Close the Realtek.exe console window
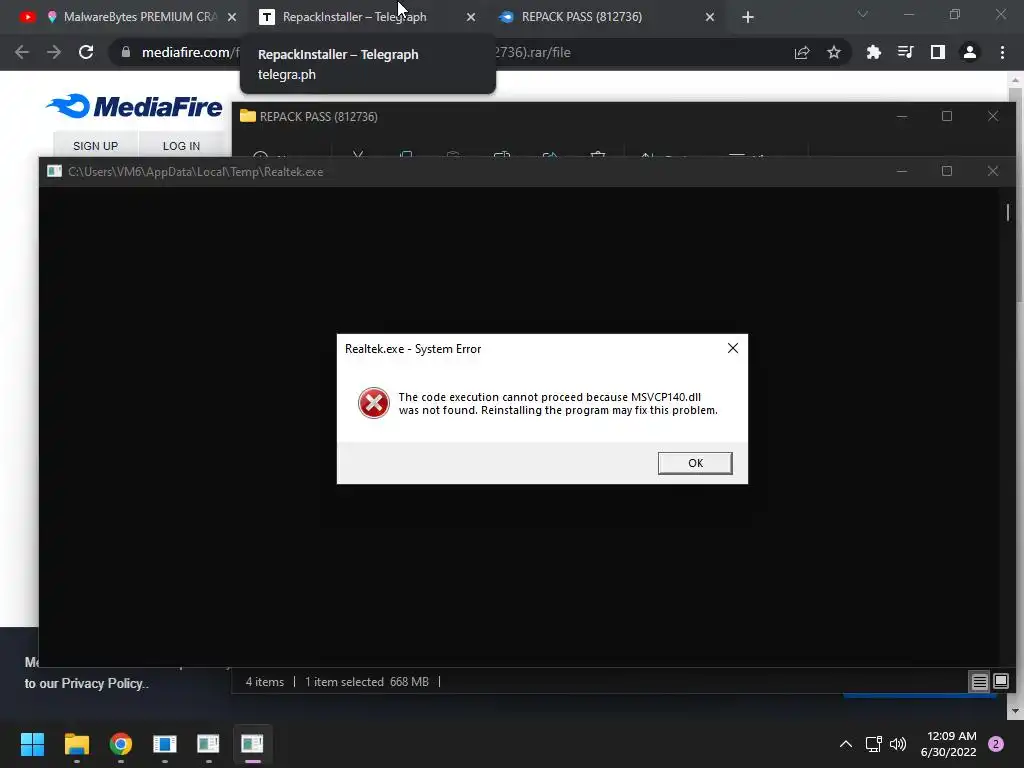The width and height of the screenshot is (1024, 768). coord(993,171)
